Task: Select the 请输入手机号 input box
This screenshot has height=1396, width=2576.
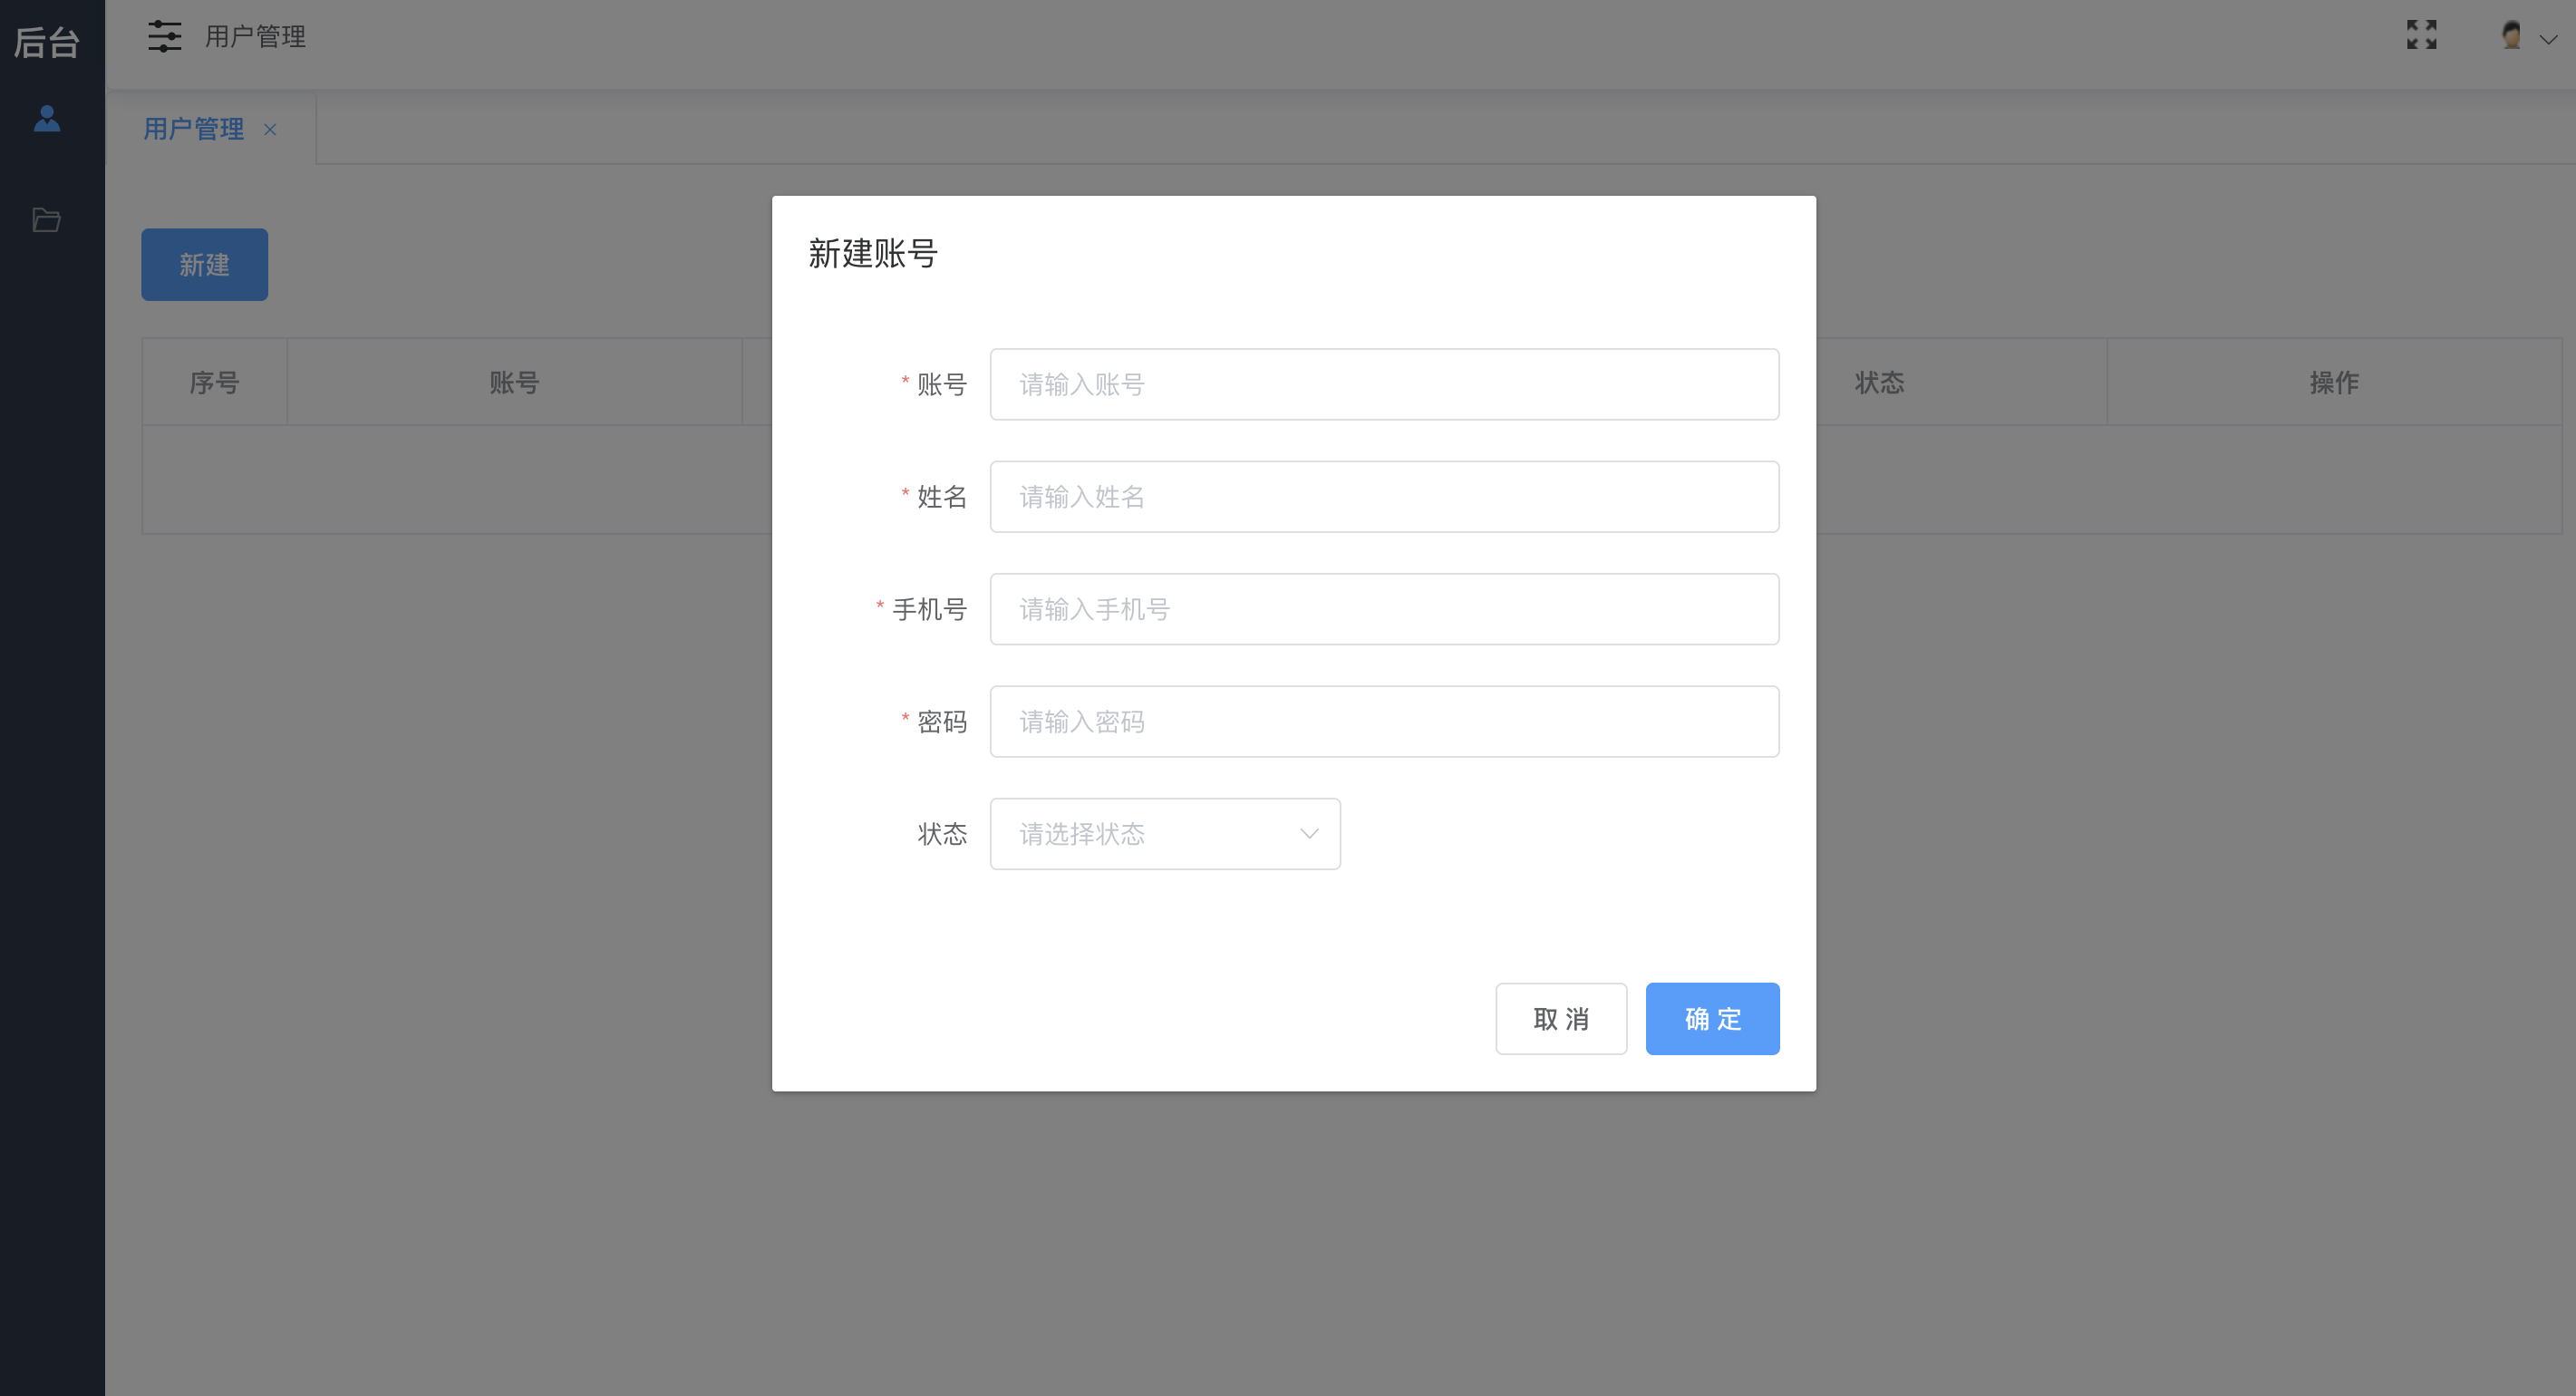Action: [x=1384, y=609]
